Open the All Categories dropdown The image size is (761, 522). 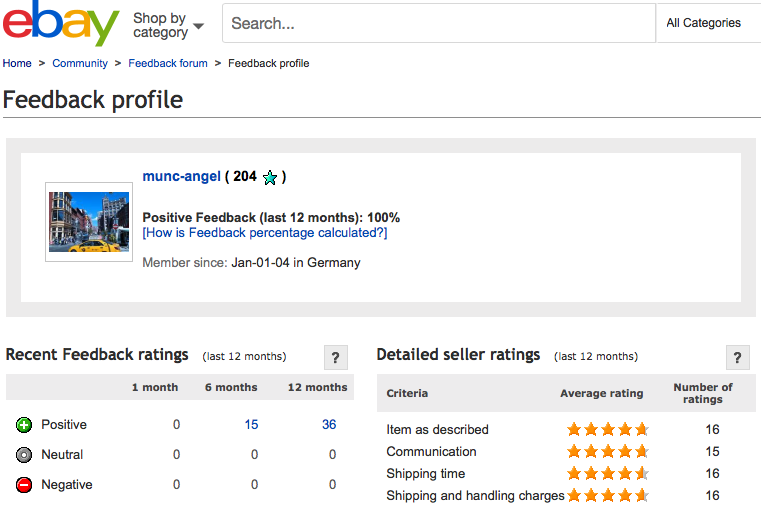click(x=704, y=23)
